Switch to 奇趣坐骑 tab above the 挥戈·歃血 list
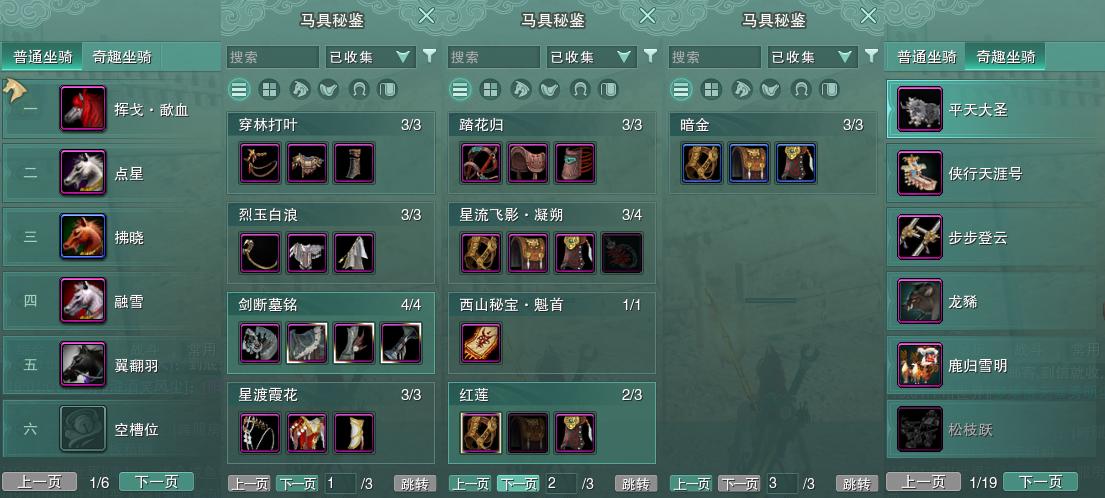 122,57
